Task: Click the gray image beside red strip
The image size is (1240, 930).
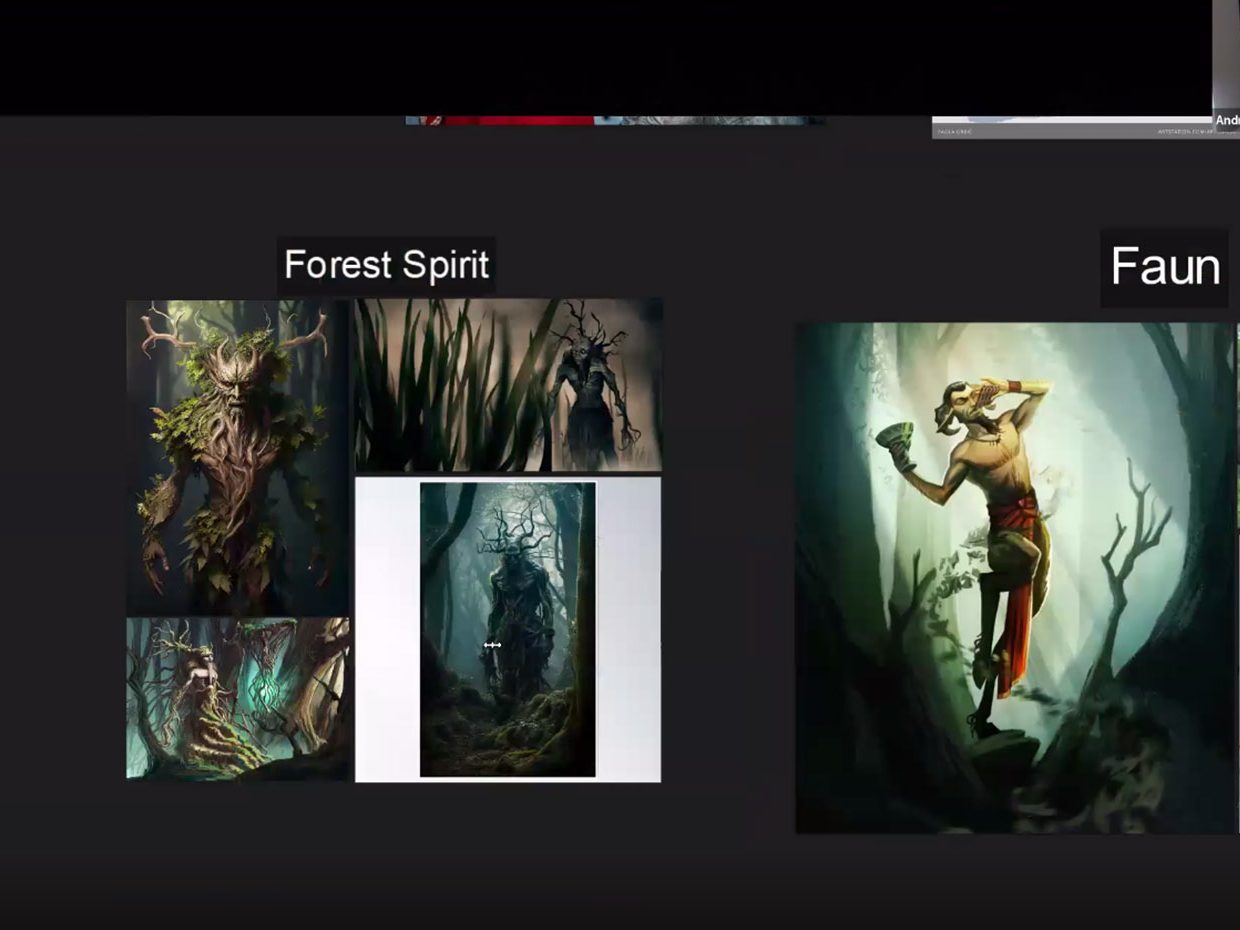Action: [710, 120]
